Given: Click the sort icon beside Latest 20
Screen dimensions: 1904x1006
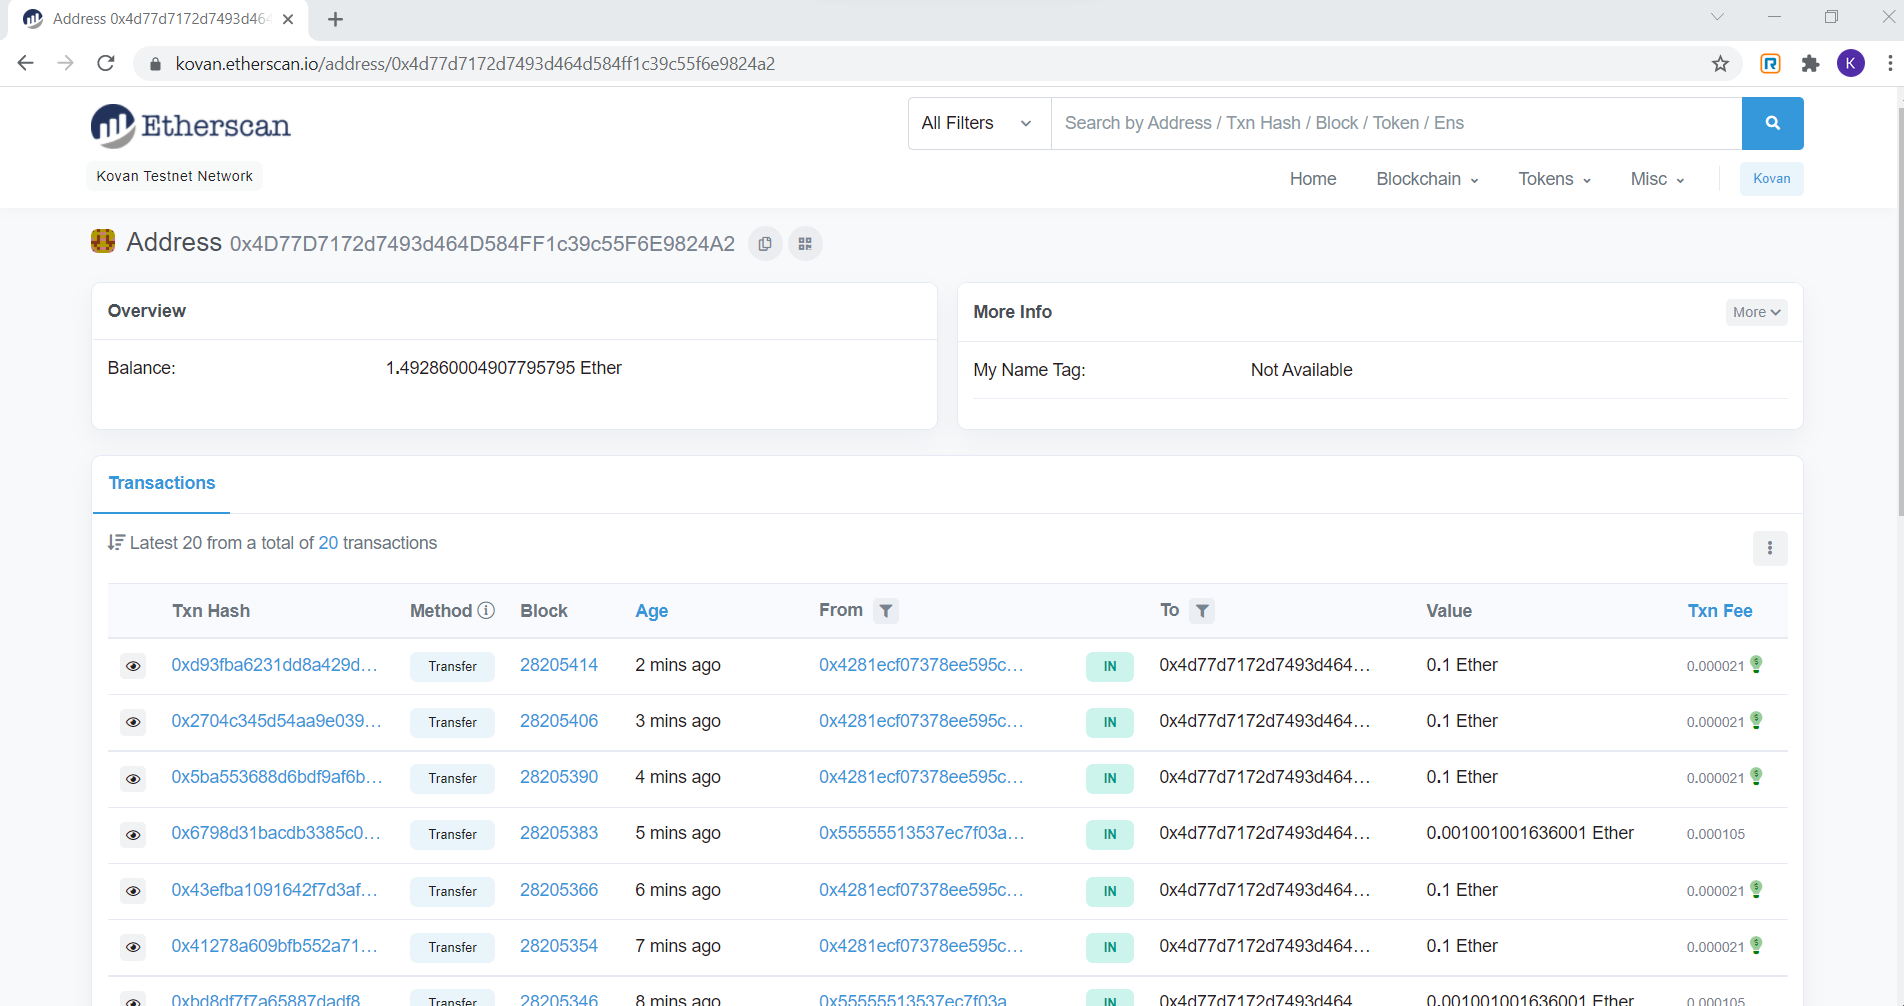Looking at the screenshot, I should (116, 542).
